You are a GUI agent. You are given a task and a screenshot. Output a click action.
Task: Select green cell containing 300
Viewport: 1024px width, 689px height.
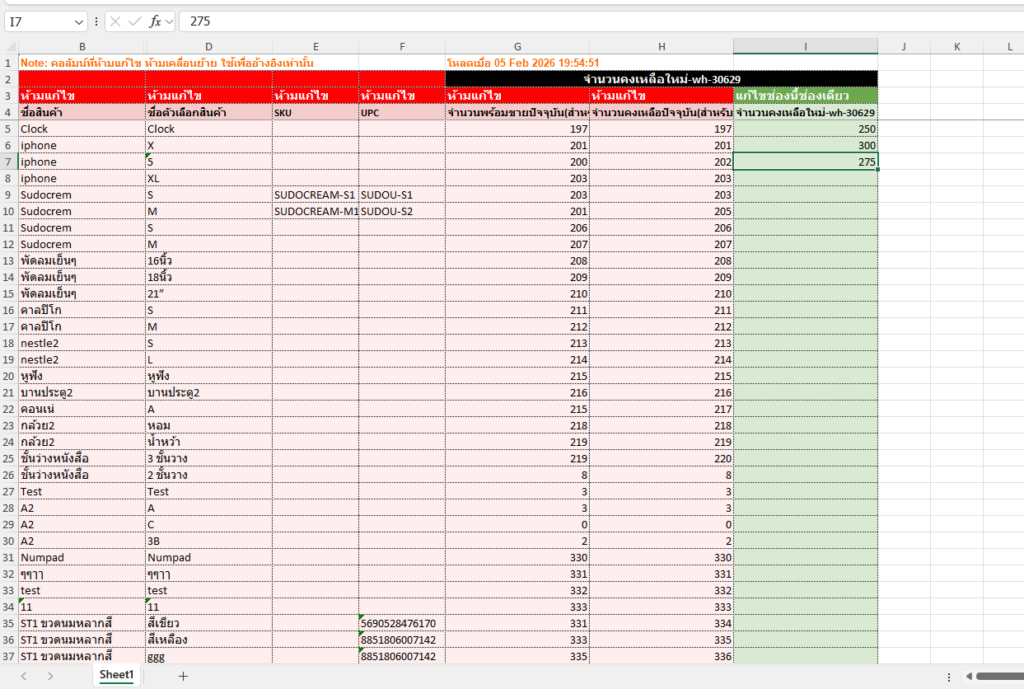(x=805, y=145)
